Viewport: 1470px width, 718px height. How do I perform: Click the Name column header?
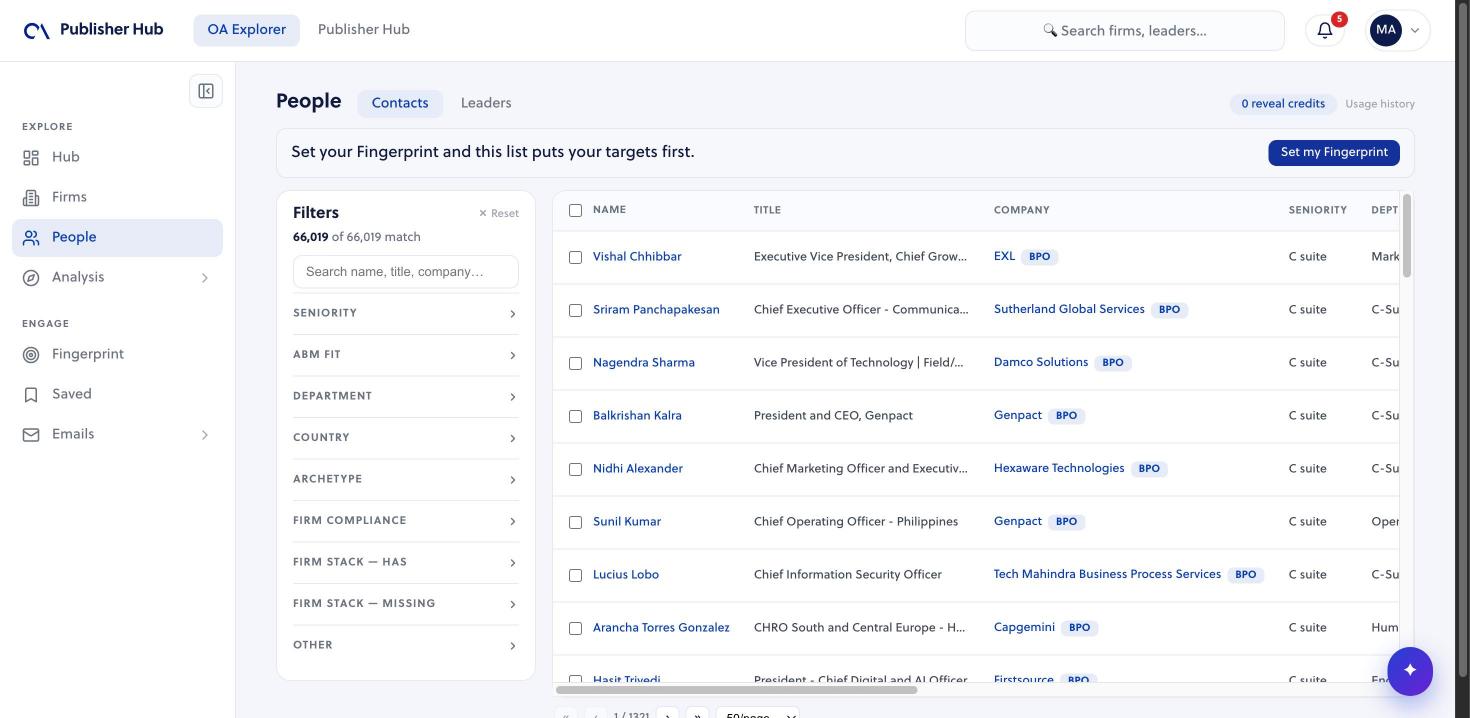click(609, 210)
